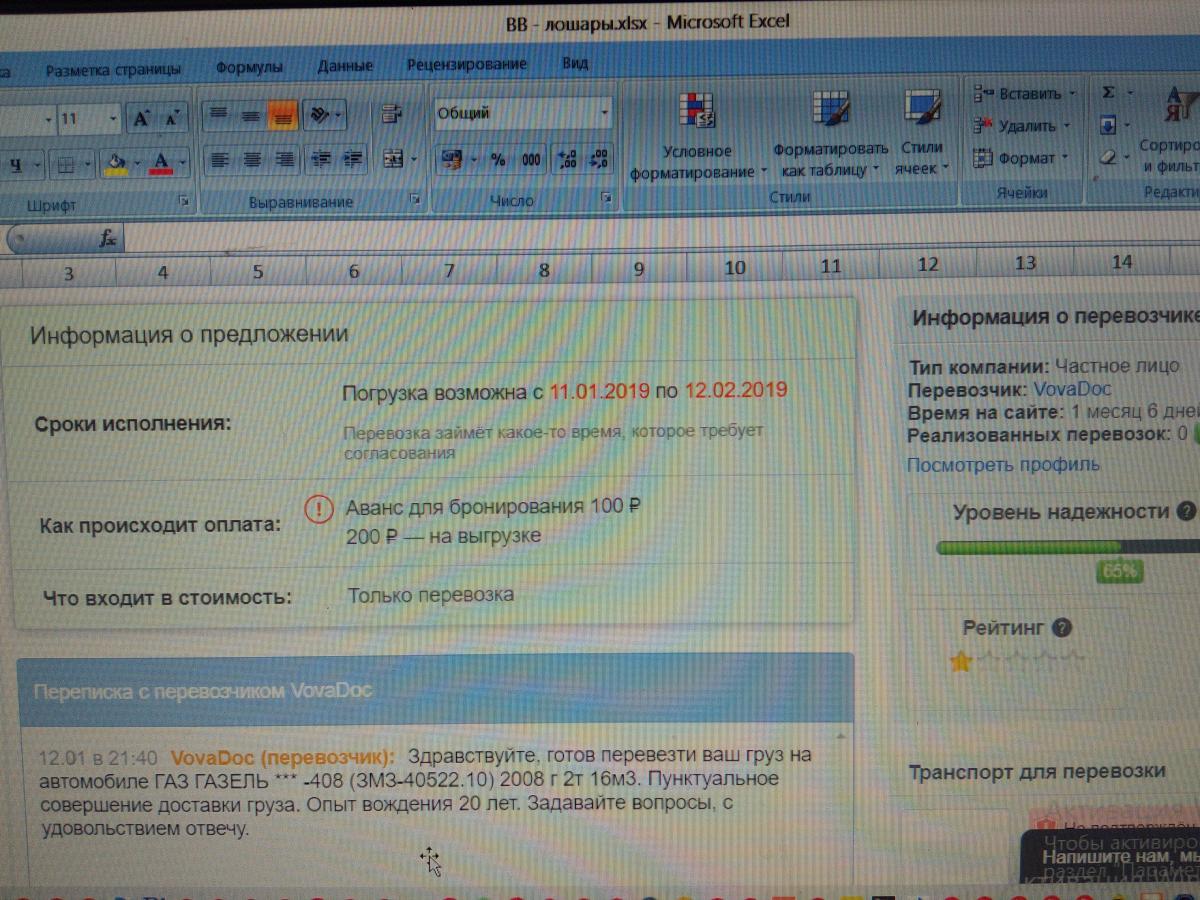Increase font size with the large A button
The image size is (1200, 900).
click(x=141, y=119)
